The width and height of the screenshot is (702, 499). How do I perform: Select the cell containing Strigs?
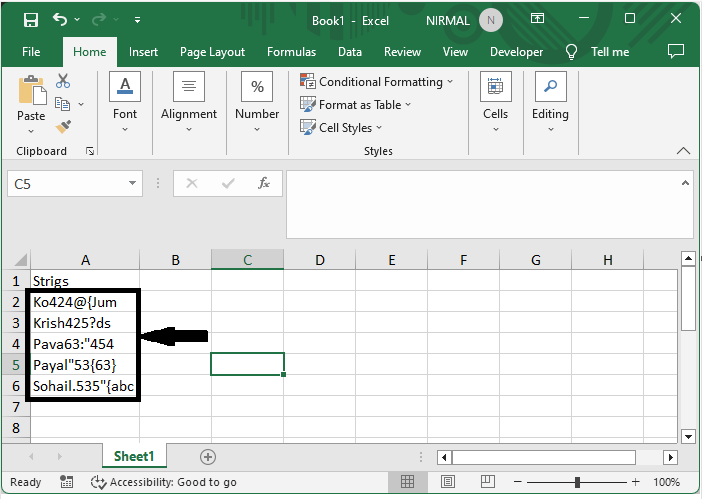pos(85,281)
